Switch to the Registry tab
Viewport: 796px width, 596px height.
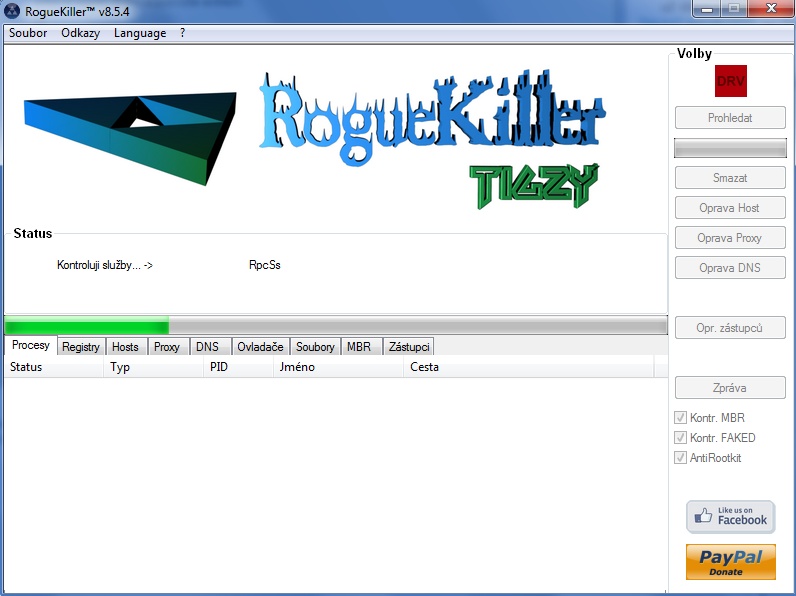(x=80, y=347)
